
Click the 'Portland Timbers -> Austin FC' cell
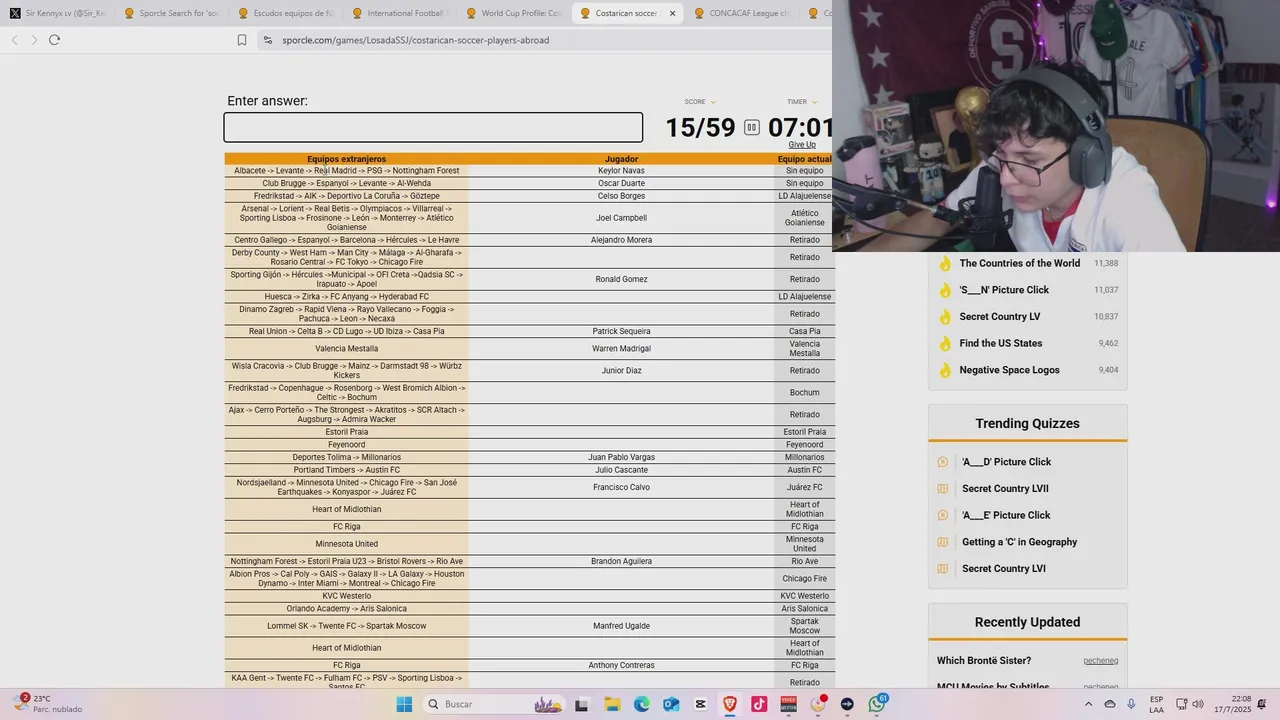tap(346, 470)
